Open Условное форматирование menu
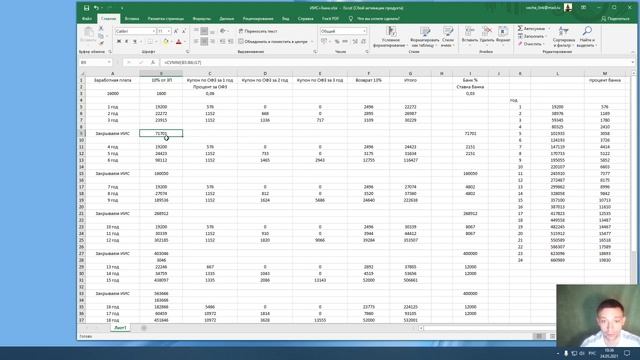 (391, 37)
